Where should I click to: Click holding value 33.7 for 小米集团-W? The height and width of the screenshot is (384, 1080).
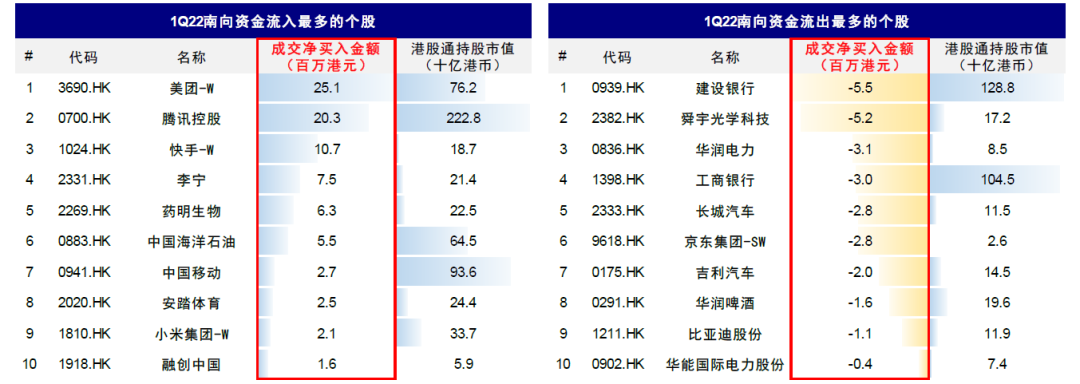point(463,334)
